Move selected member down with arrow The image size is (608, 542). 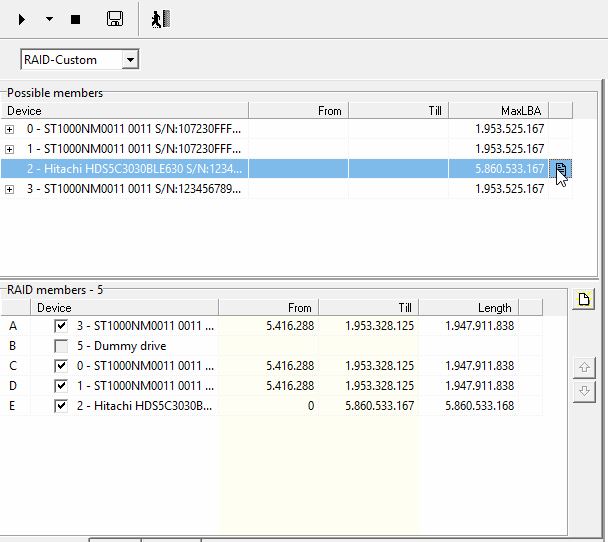coord(585,390)
